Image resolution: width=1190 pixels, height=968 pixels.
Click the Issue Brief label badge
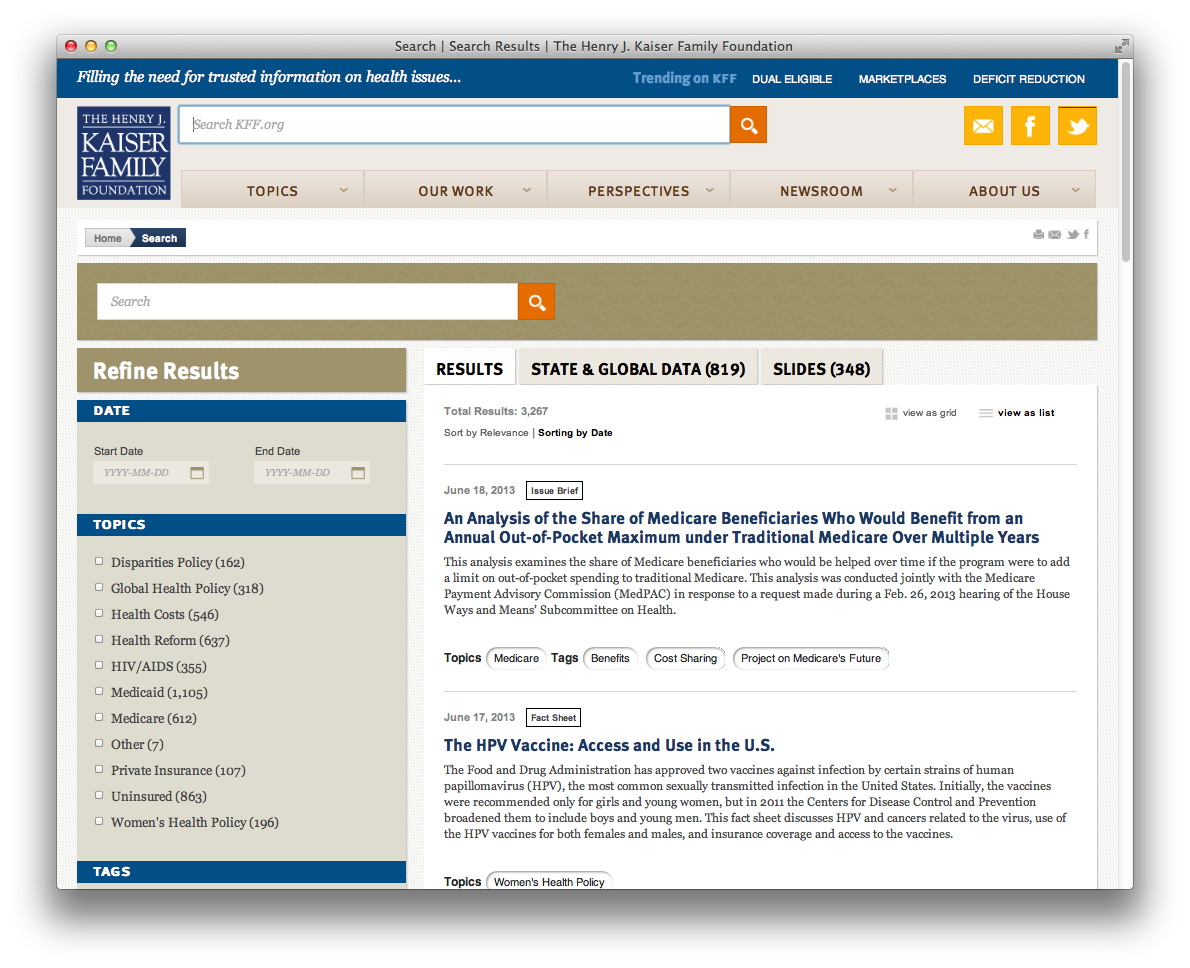(x=554, y=490)
